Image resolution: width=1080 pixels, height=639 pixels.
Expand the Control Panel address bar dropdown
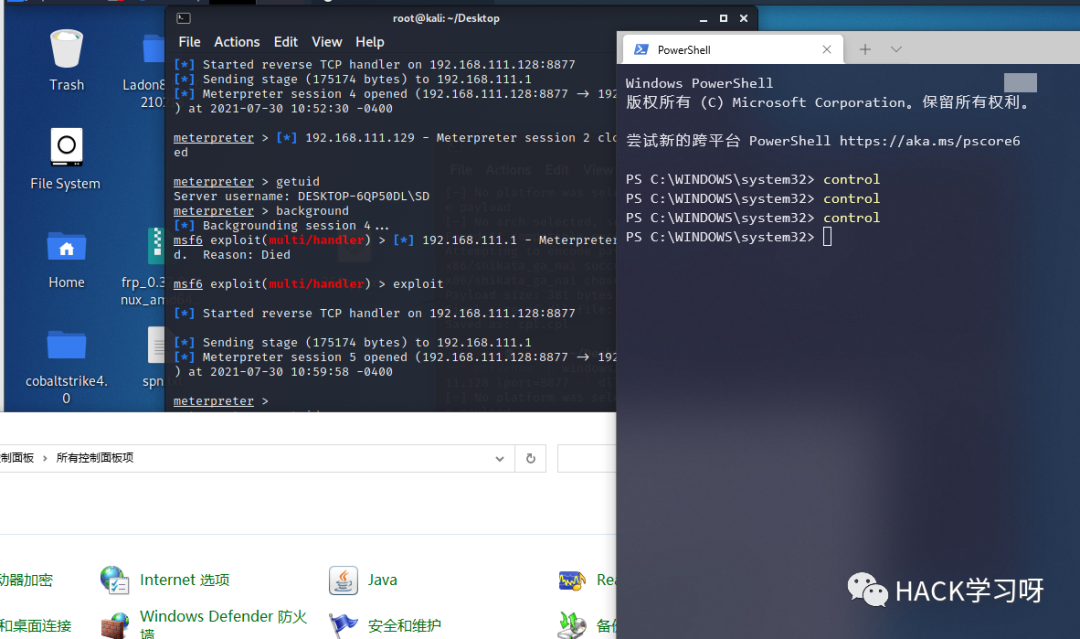pyautogui.click(x=499, y=459)
